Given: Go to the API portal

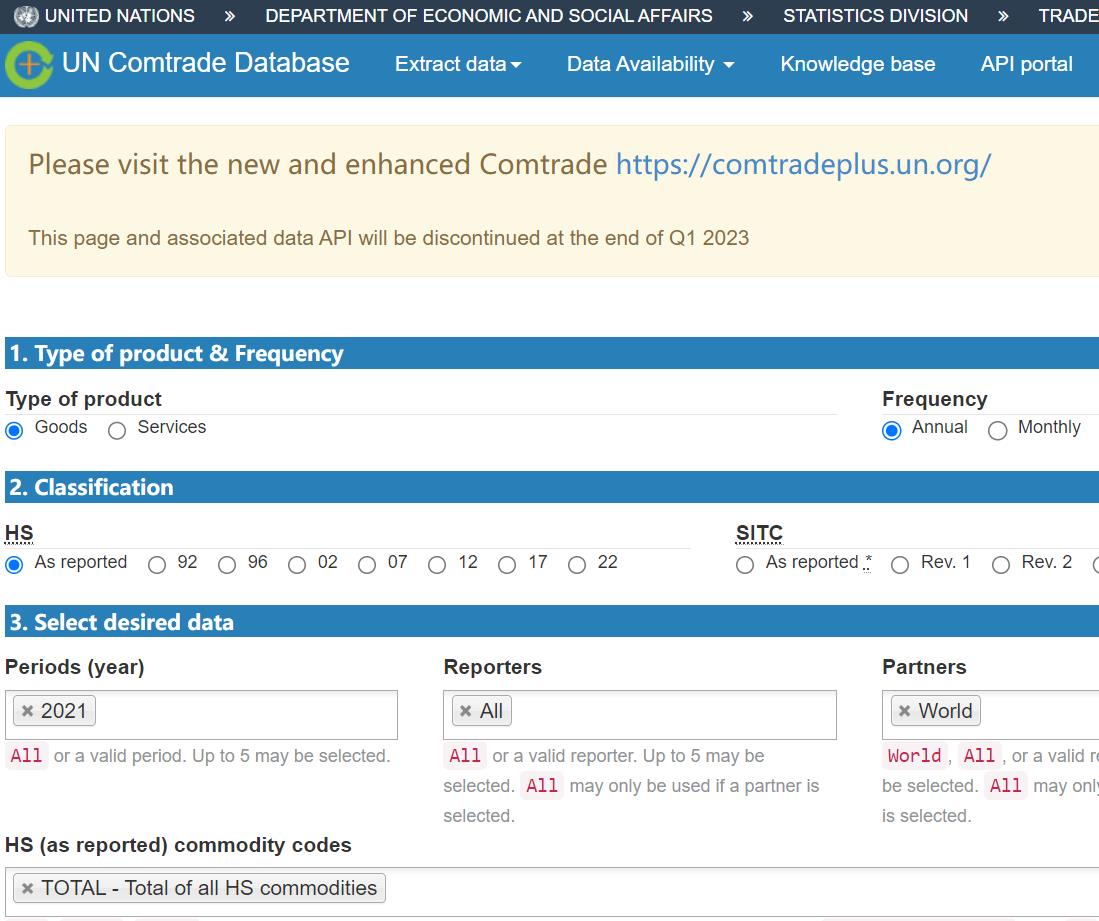Looking at the screenshot, I should 1026,64.
